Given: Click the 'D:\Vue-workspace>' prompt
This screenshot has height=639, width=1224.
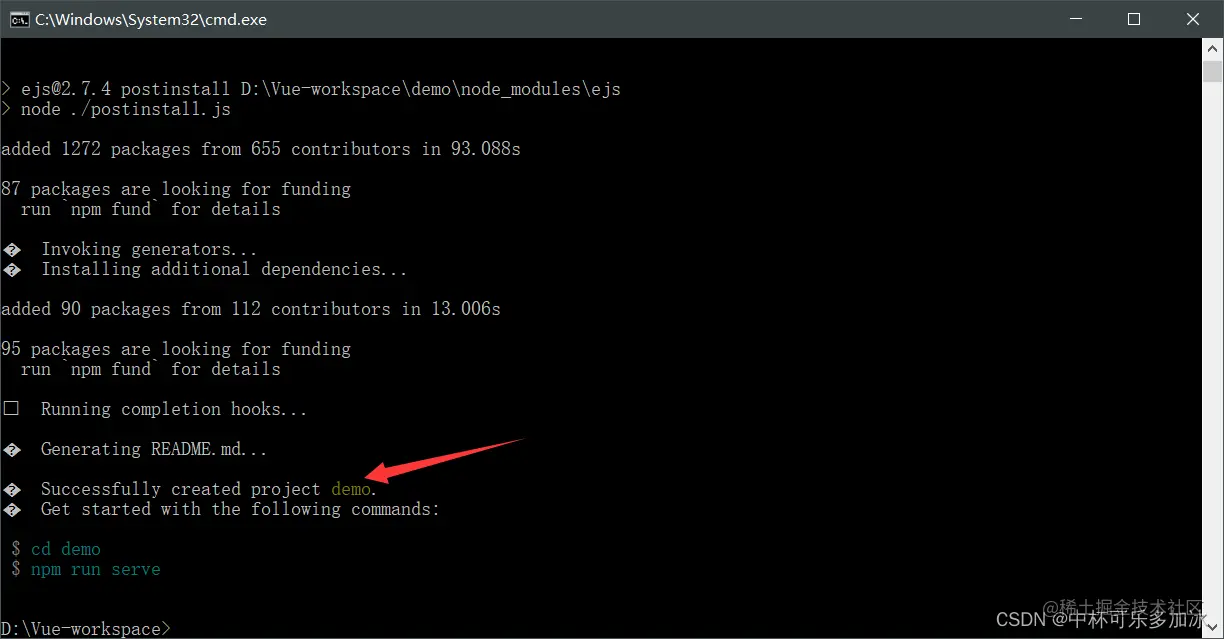Looking at the screenshot, I should point(86,629).
